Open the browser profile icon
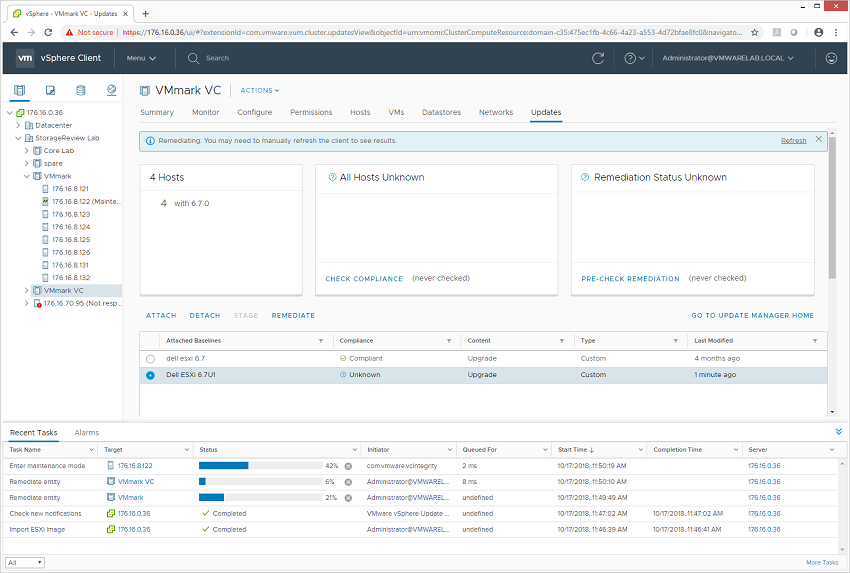This screenshot has height=573, width=850. point(819,33)
